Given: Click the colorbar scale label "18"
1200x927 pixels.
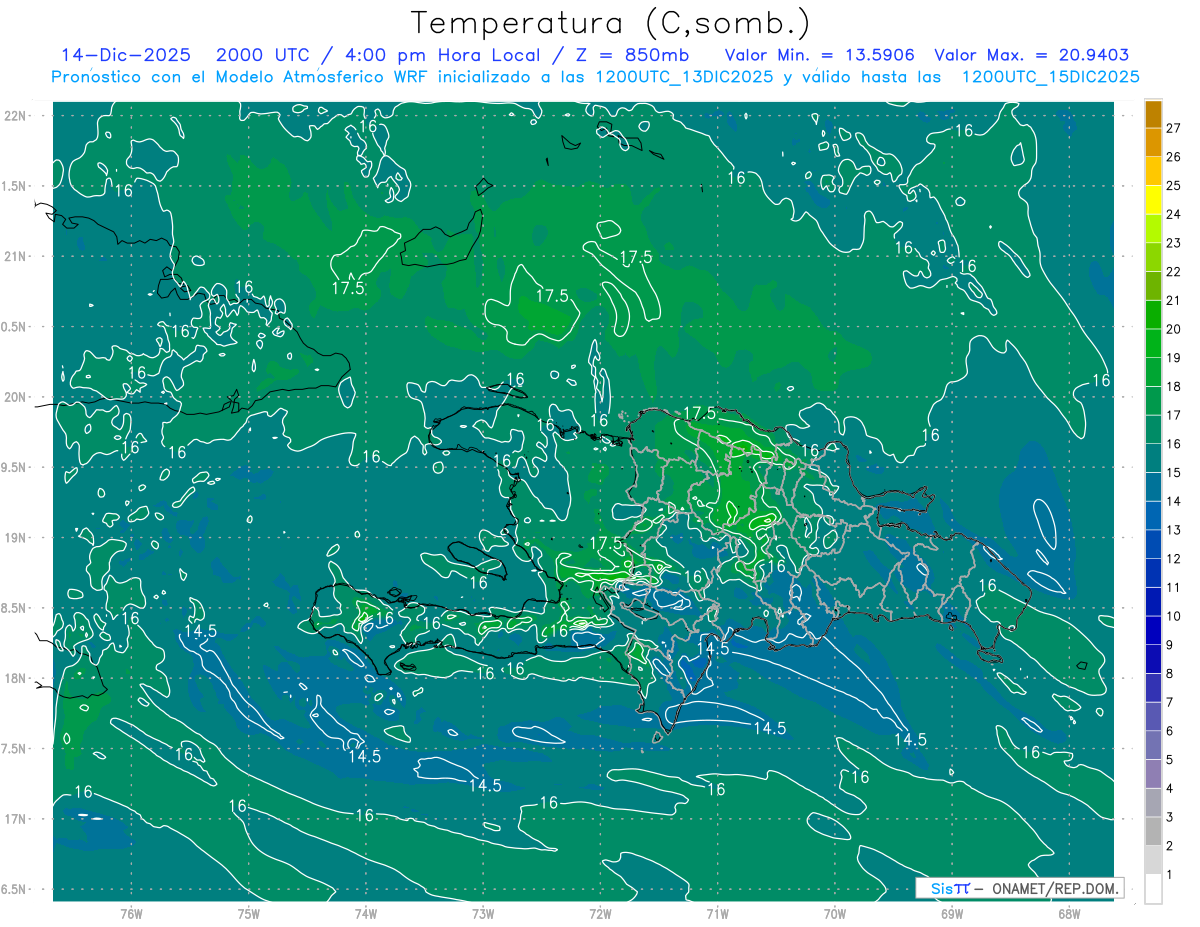Looking at the screenshot, I should tap(1173, 386).
